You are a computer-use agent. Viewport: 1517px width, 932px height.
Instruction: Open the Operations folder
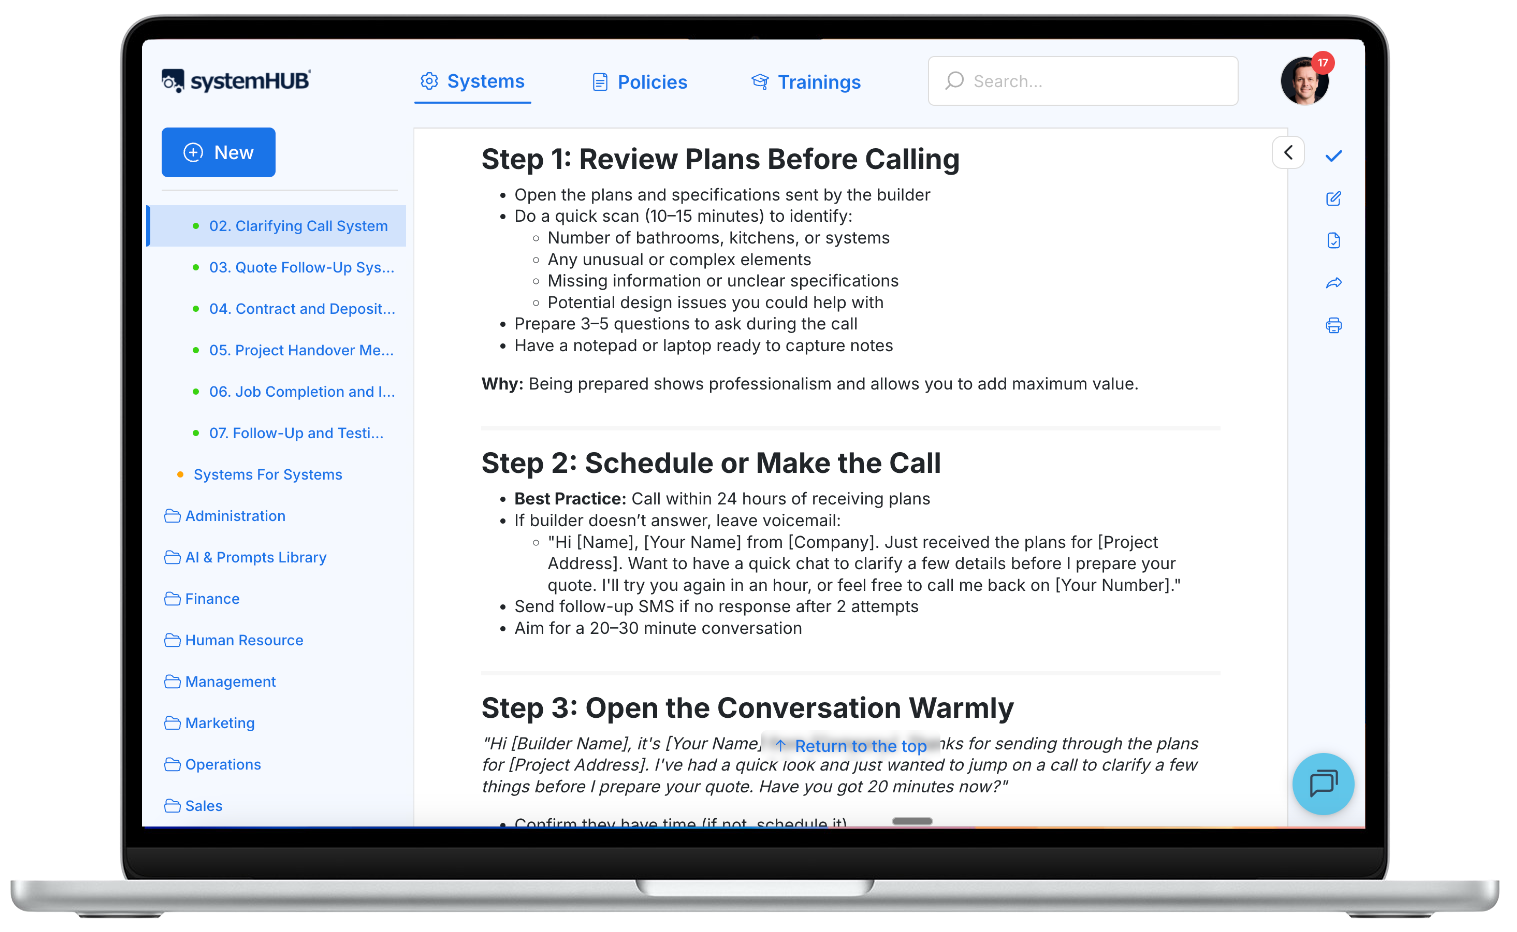(x=213, y=765)
